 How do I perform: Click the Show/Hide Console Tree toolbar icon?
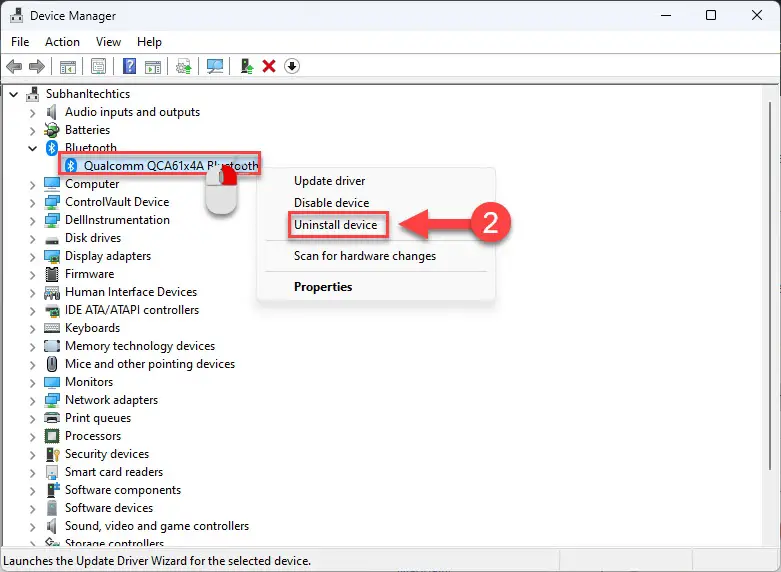click(68, 66)
